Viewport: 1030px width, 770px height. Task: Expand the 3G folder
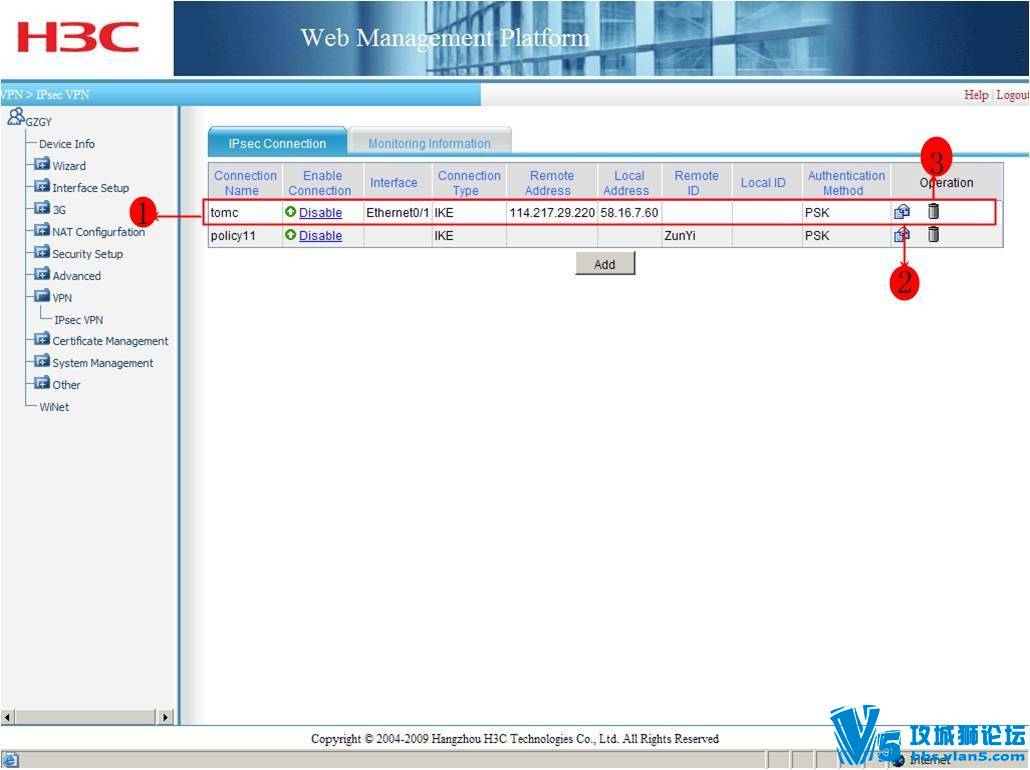(41, 208)
